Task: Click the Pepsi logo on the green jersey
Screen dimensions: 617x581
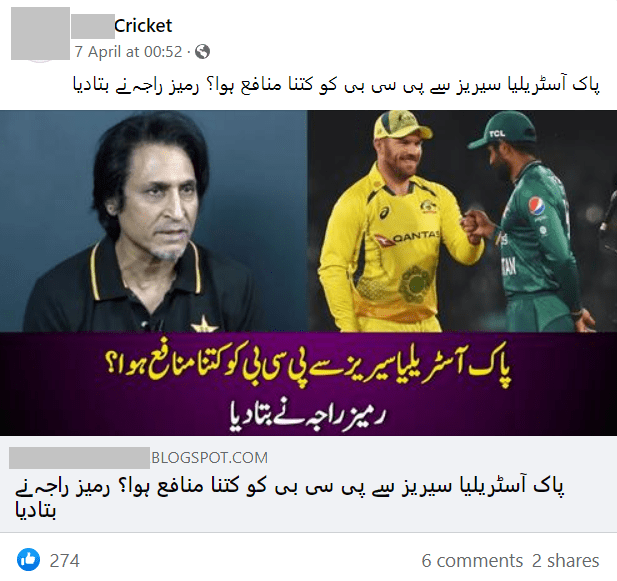Action: coord(536,205)
